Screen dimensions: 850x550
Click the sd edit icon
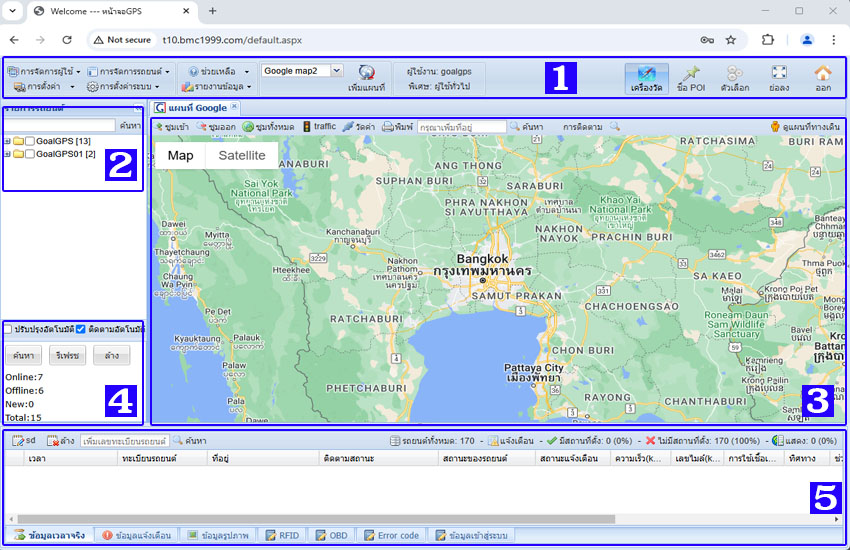(18, 441)
